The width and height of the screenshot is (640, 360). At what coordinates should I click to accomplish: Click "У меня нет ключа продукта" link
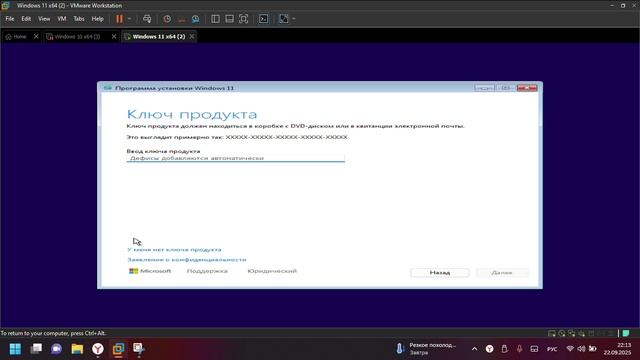(174, 249)
